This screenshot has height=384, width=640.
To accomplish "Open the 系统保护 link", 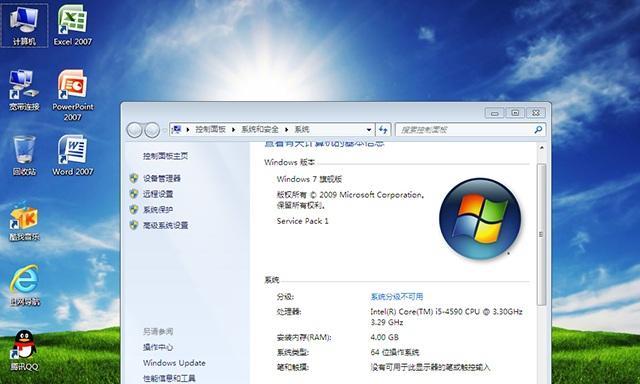I will (x=158, y=209).
